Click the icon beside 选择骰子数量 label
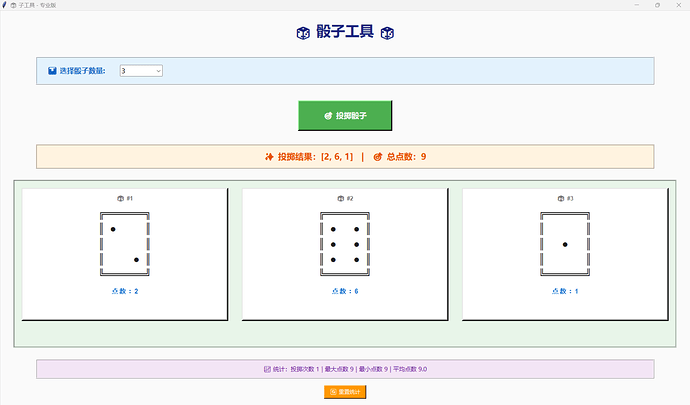 point(52,71)
